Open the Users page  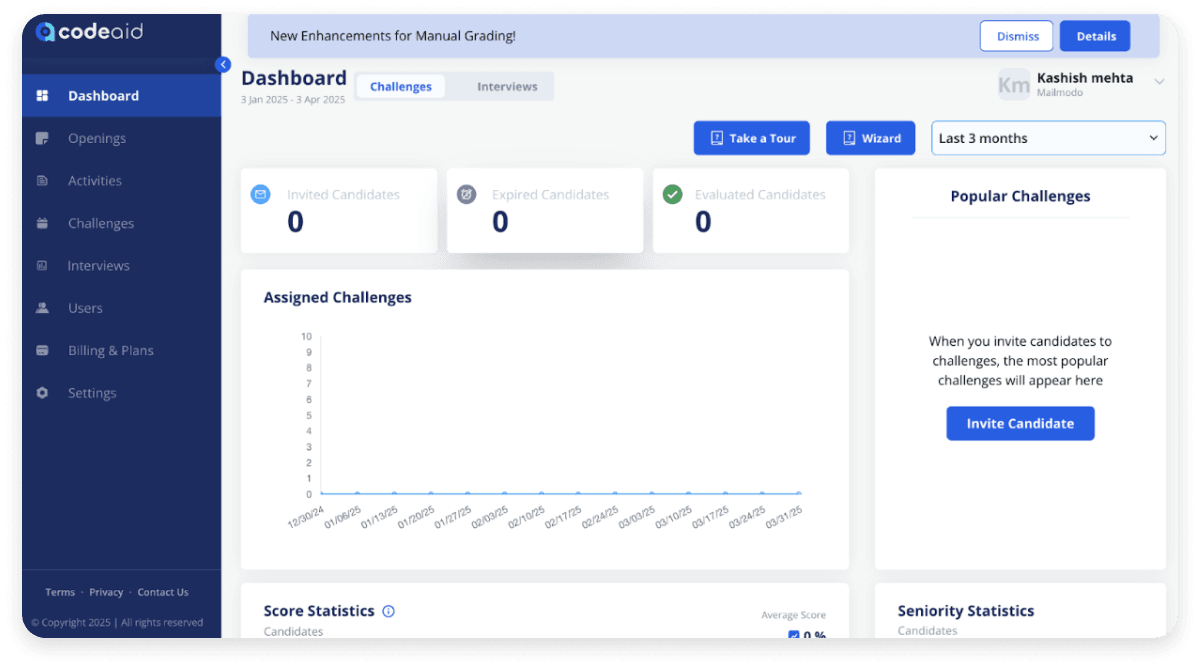pos(121,308)
